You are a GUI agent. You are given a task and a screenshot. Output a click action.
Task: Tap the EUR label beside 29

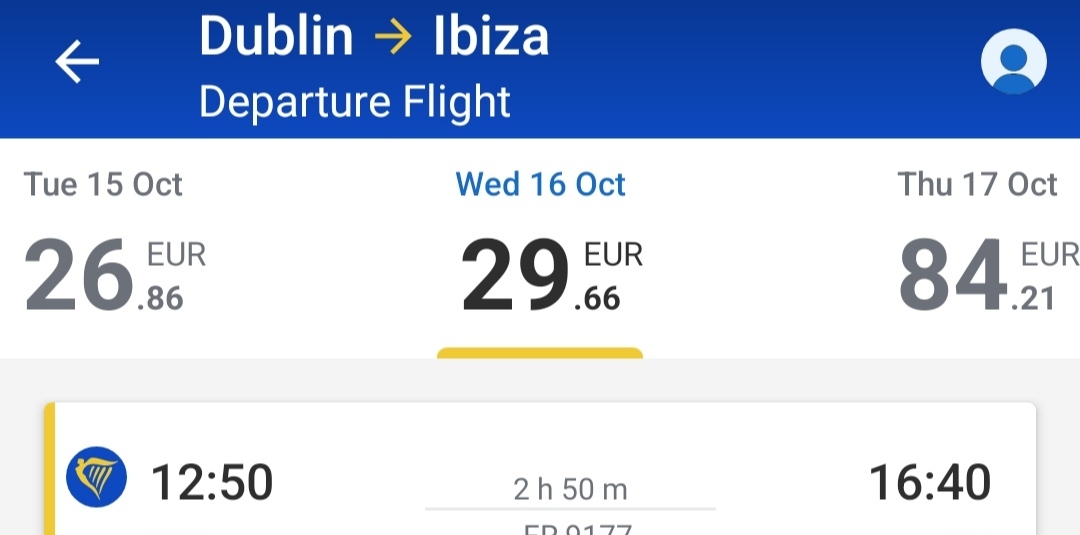[x=613, y=255]
